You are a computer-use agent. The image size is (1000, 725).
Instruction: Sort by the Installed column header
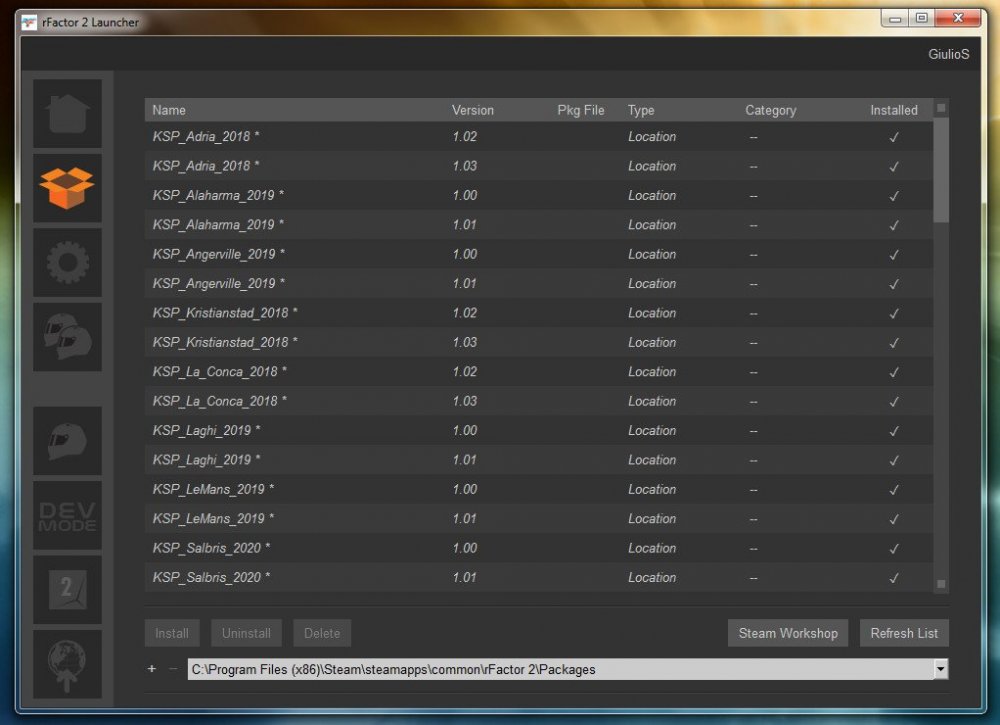click(x=893, y=110)
